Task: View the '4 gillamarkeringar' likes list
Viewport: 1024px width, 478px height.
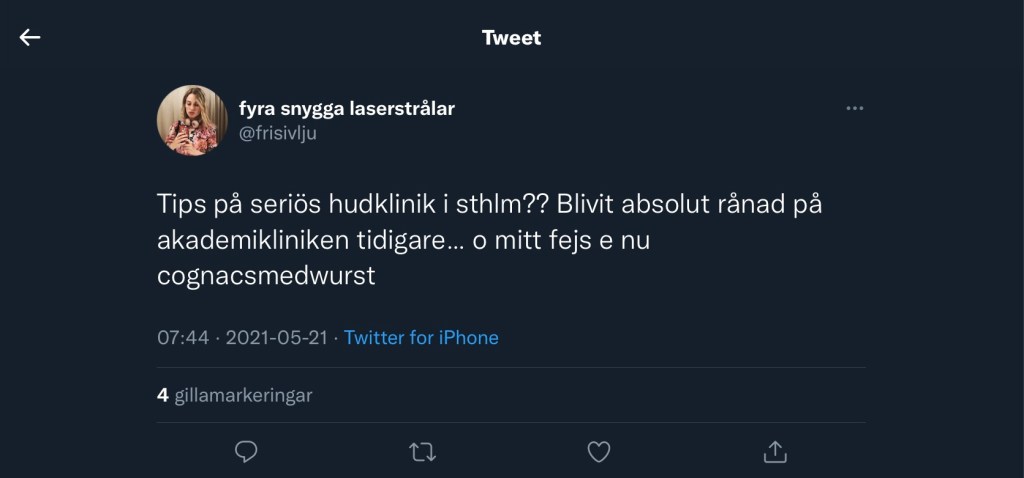Action: click(235, 395)
